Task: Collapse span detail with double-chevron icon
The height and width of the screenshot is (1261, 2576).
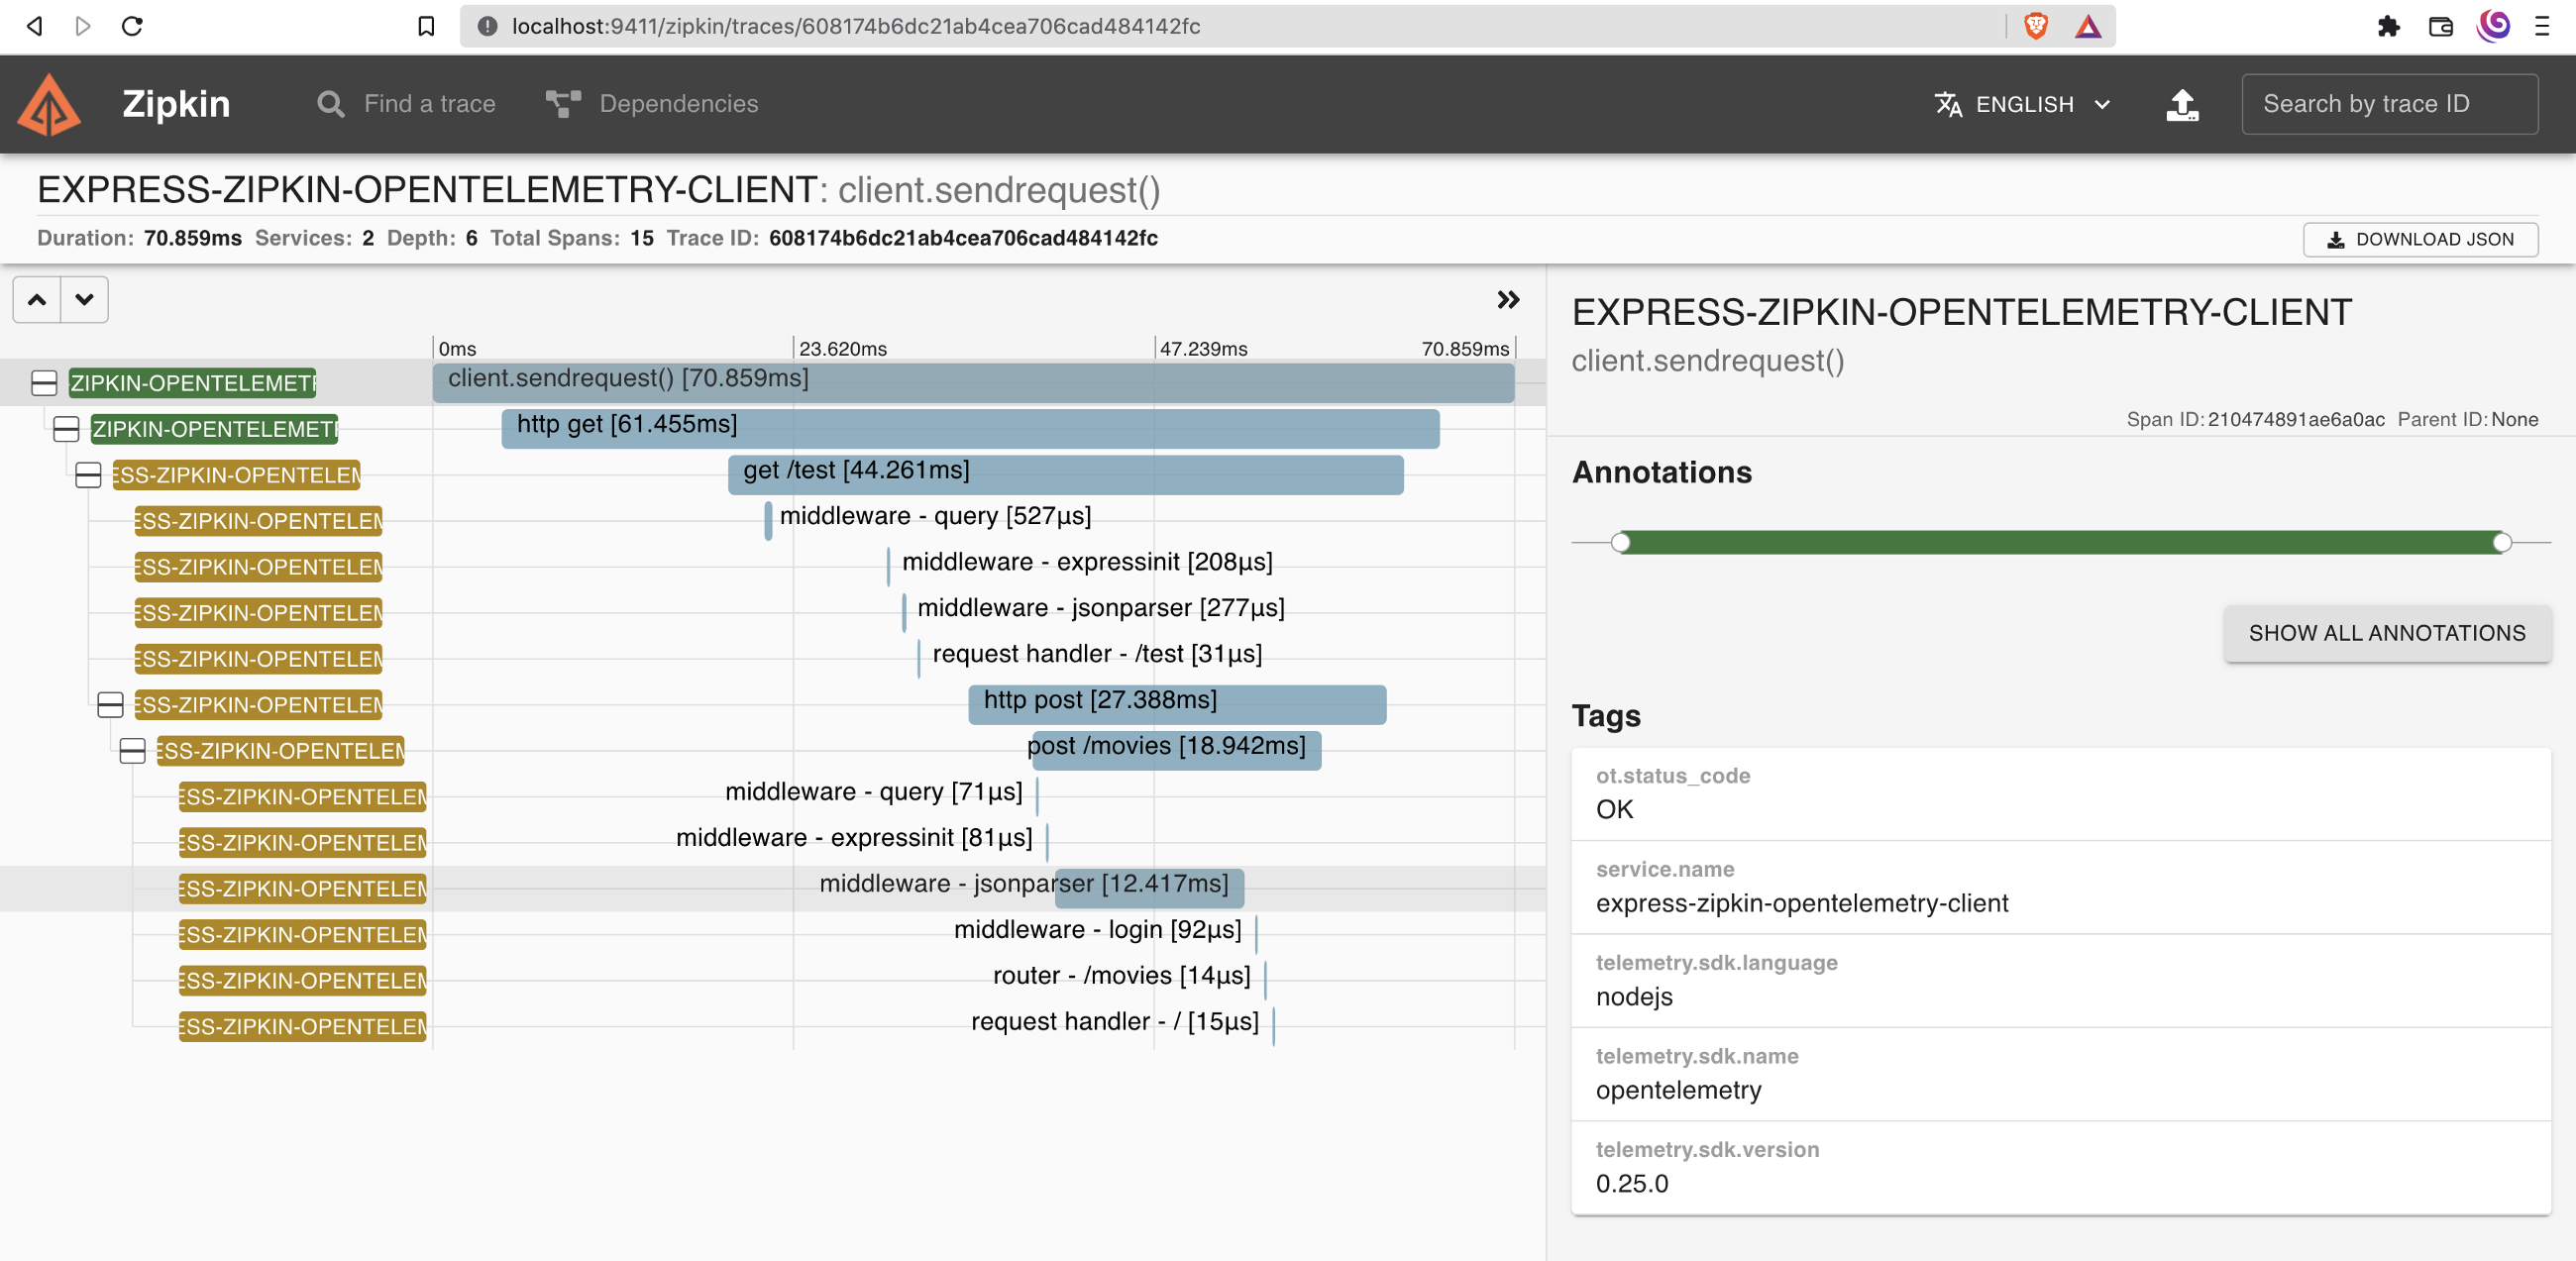Action: coord(1508,299)
